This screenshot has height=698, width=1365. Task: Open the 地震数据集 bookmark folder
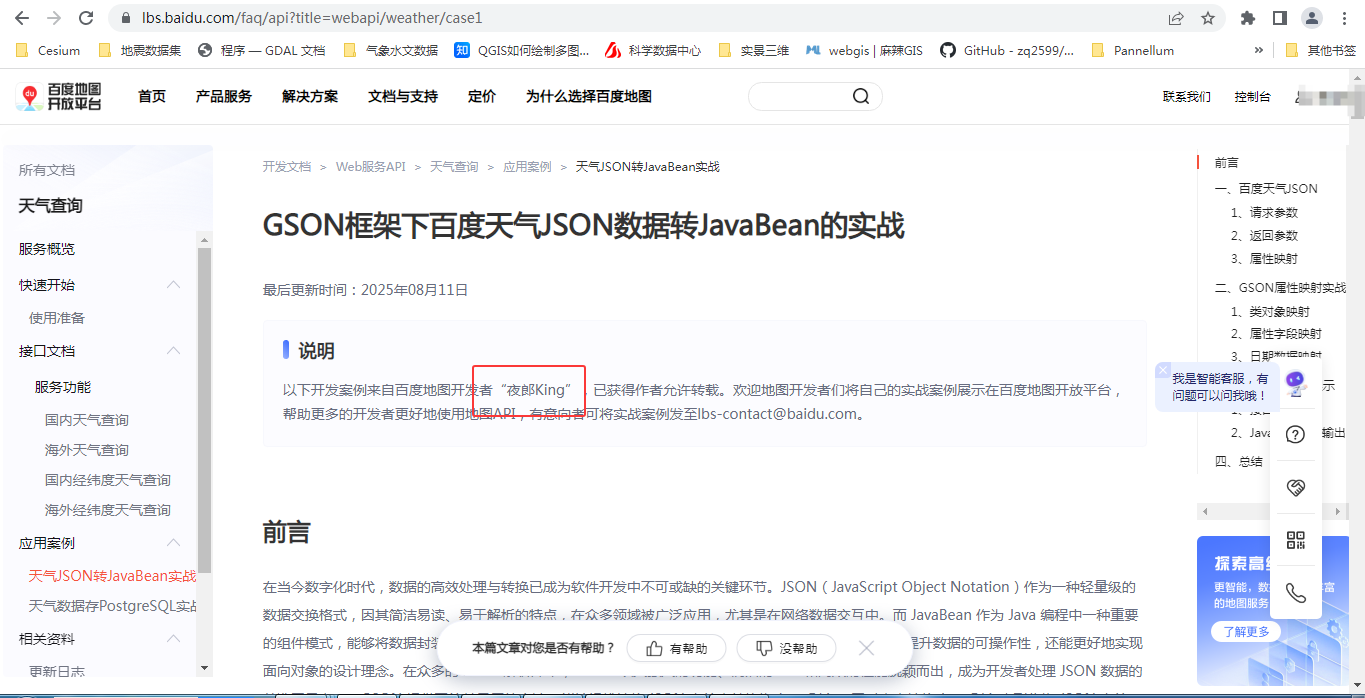pyautogui.click(x=140, y=50)
